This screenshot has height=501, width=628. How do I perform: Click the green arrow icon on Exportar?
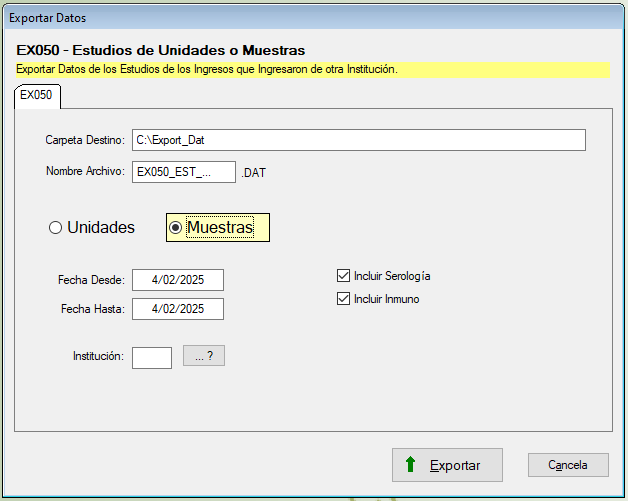coord(410,465)
